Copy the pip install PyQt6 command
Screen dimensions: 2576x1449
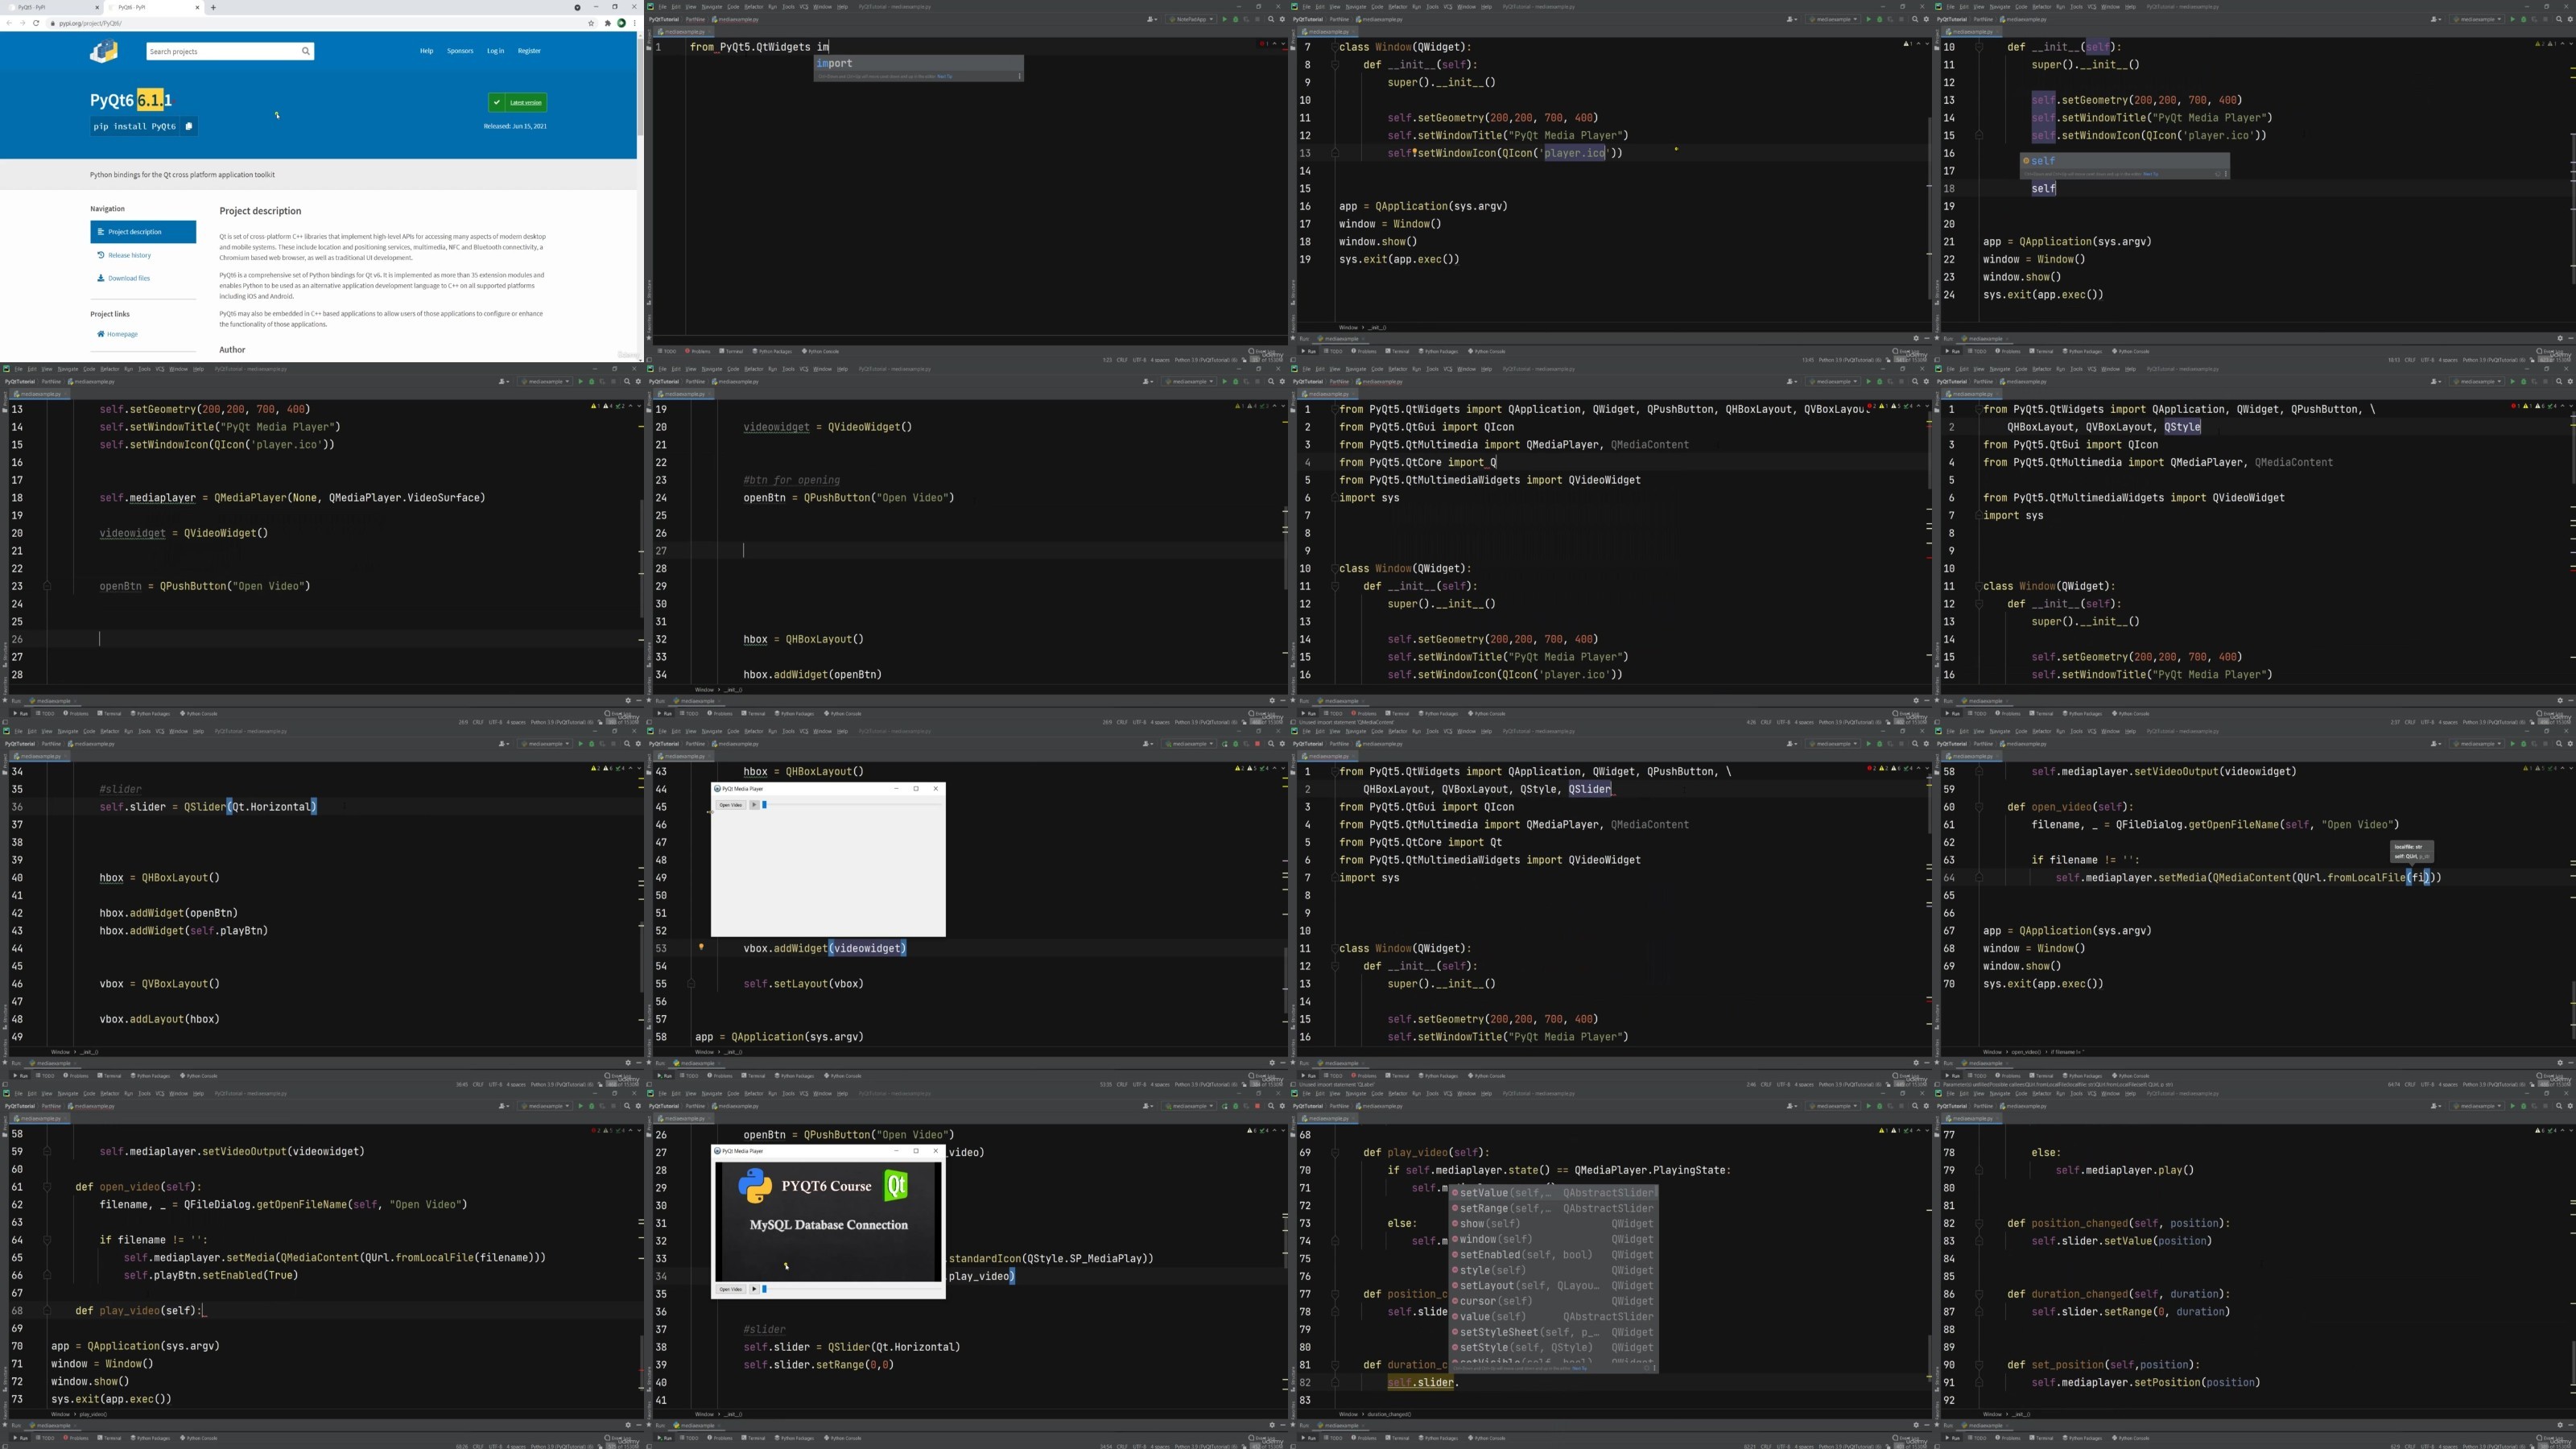click(189, 126)
